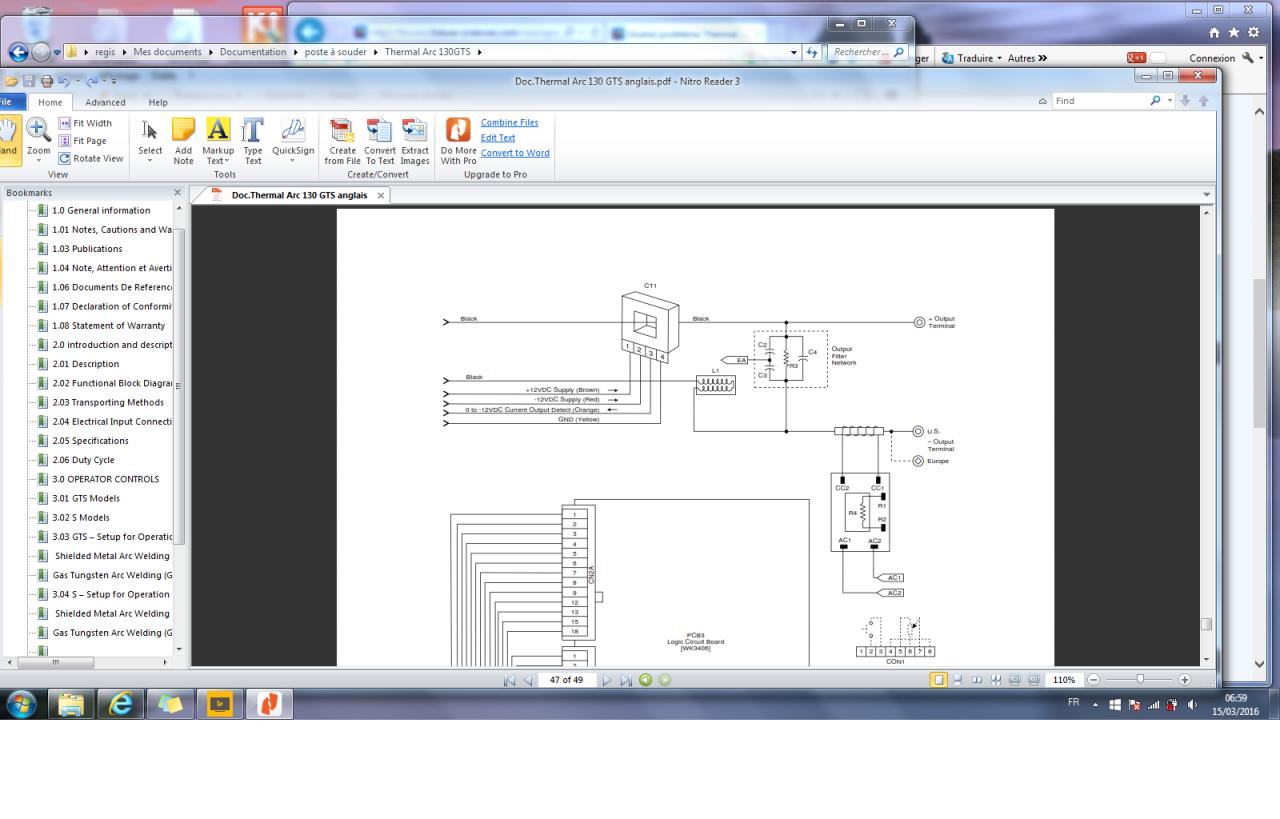This screenshot has width=1280, height=819.
Task: Click Do More With Pro icon
Action: [458, 130]
